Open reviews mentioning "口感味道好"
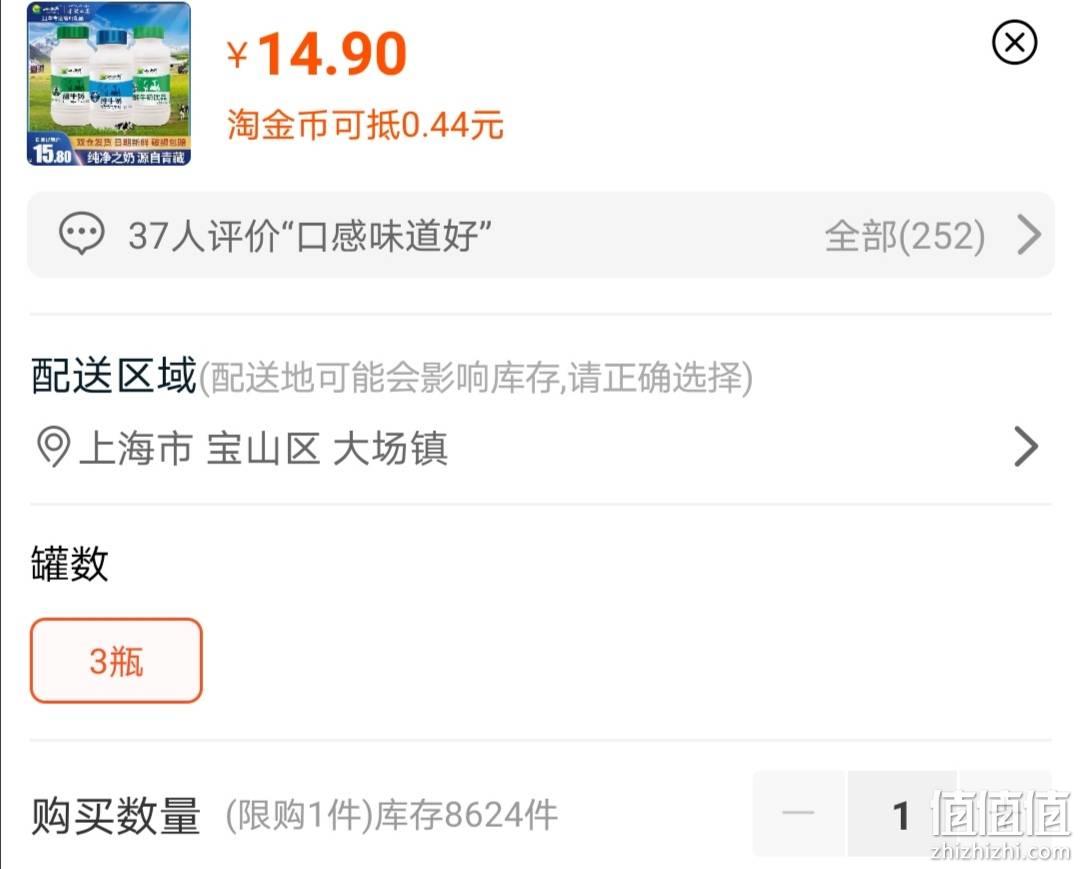Screen dimensions: 1080x869 pyautogui.click(x=310, y=235)
